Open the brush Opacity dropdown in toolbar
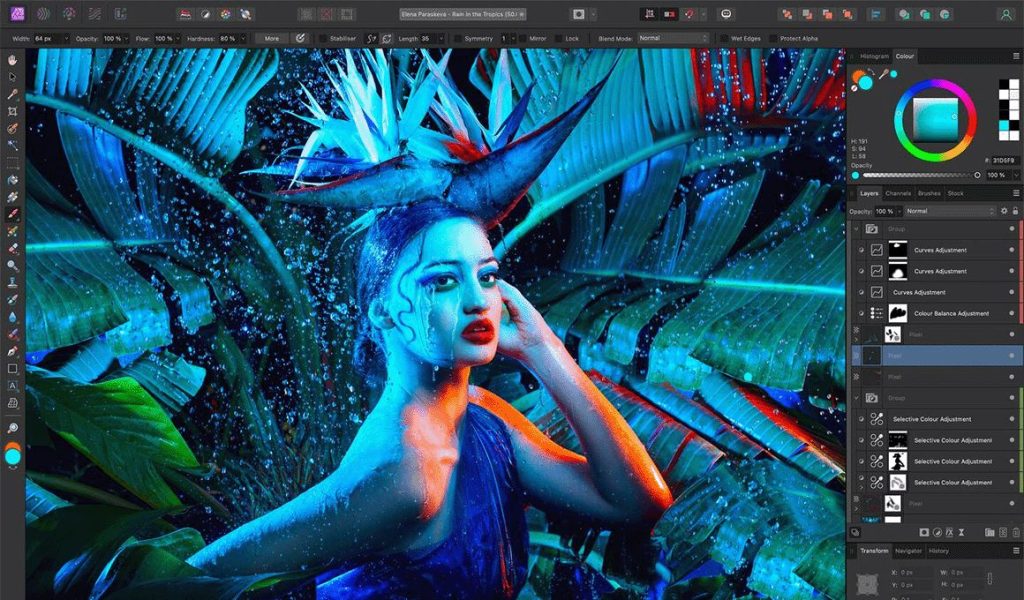Viewport: 1024px width, 600px height. (126, 39)
